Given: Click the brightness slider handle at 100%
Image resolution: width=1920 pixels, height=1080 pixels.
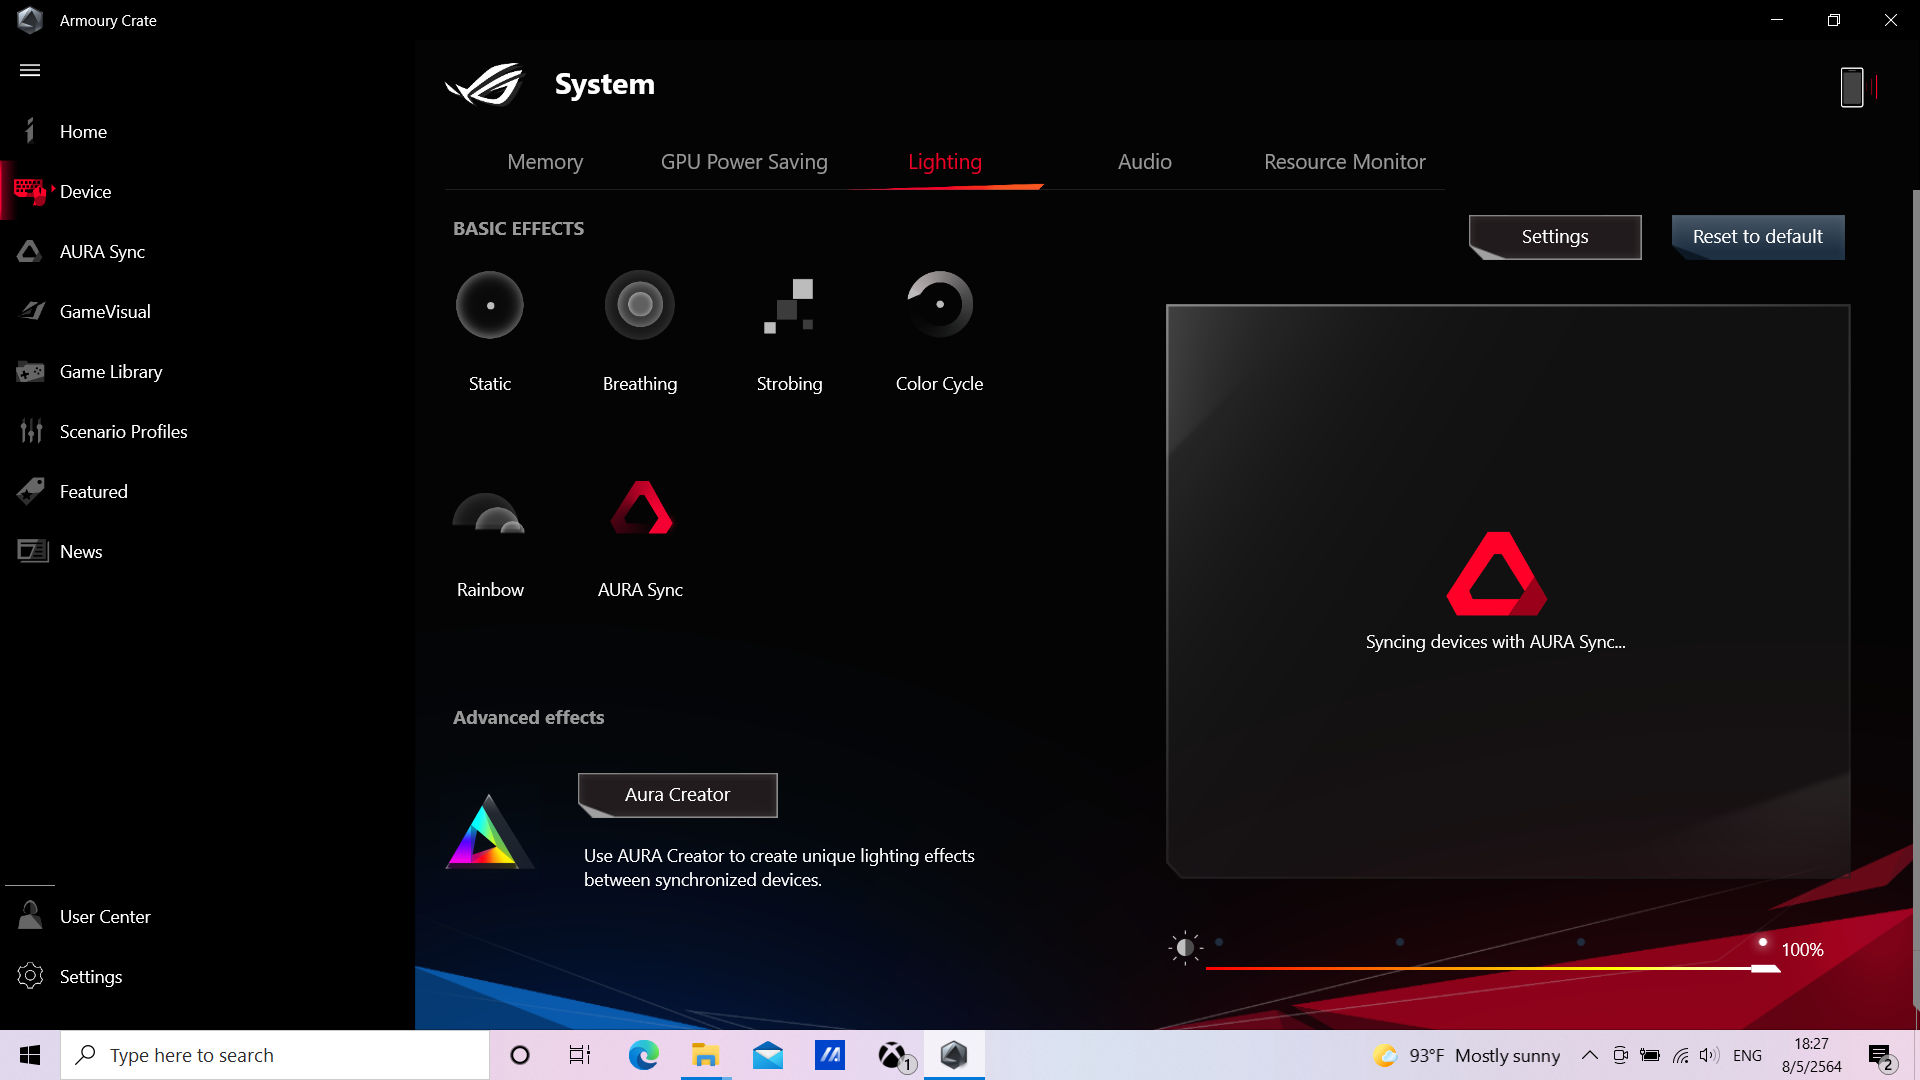Looking at the screenshot, I should tap(1764, 968).
